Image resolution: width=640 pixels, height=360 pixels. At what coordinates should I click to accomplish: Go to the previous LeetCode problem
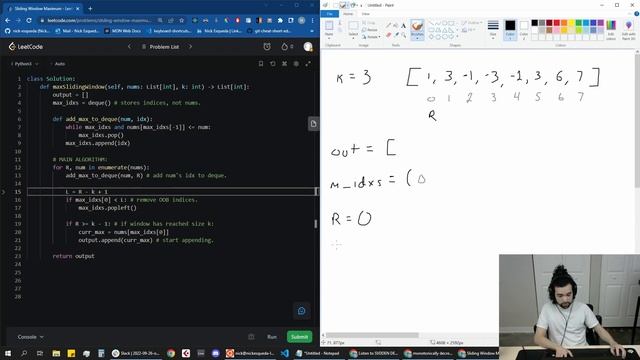coord(129,47)
